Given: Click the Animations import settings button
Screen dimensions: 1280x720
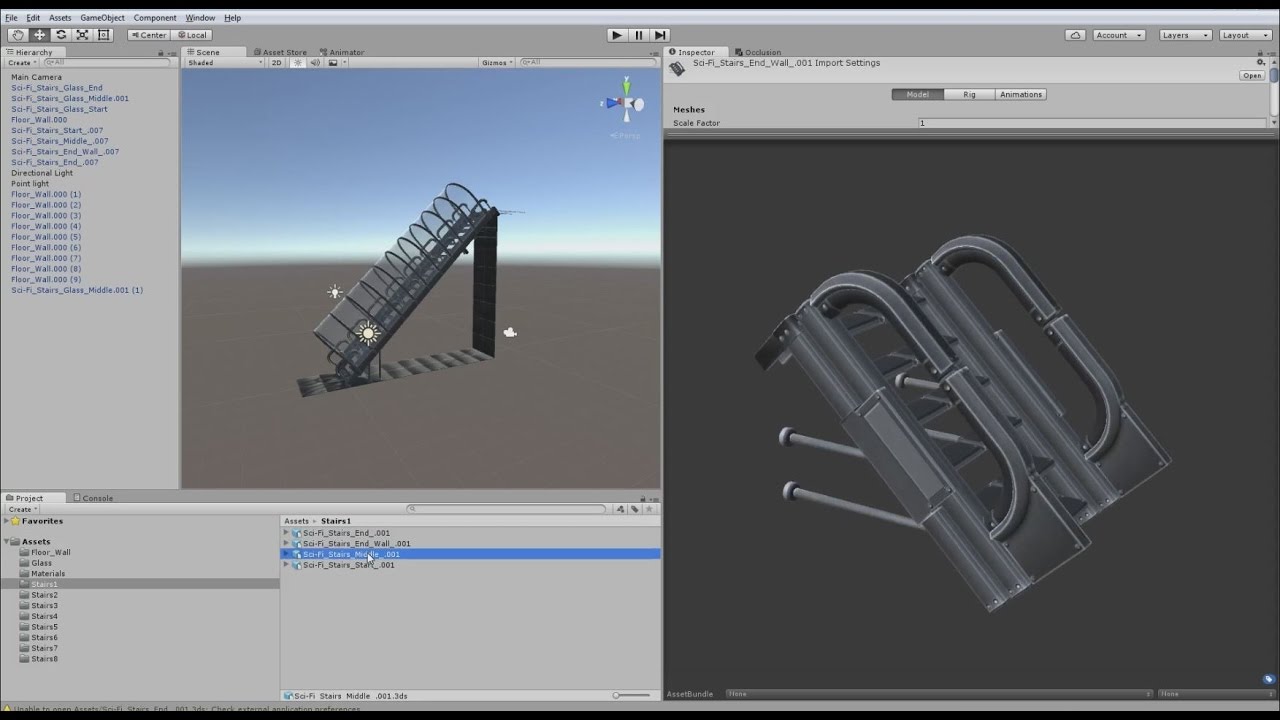Looking at the screenshot, I should pyautogui.click(x=1021, y=94).
